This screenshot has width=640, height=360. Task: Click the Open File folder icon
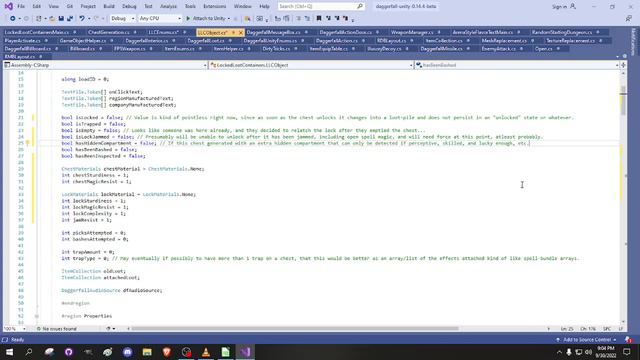pos(52,18)
